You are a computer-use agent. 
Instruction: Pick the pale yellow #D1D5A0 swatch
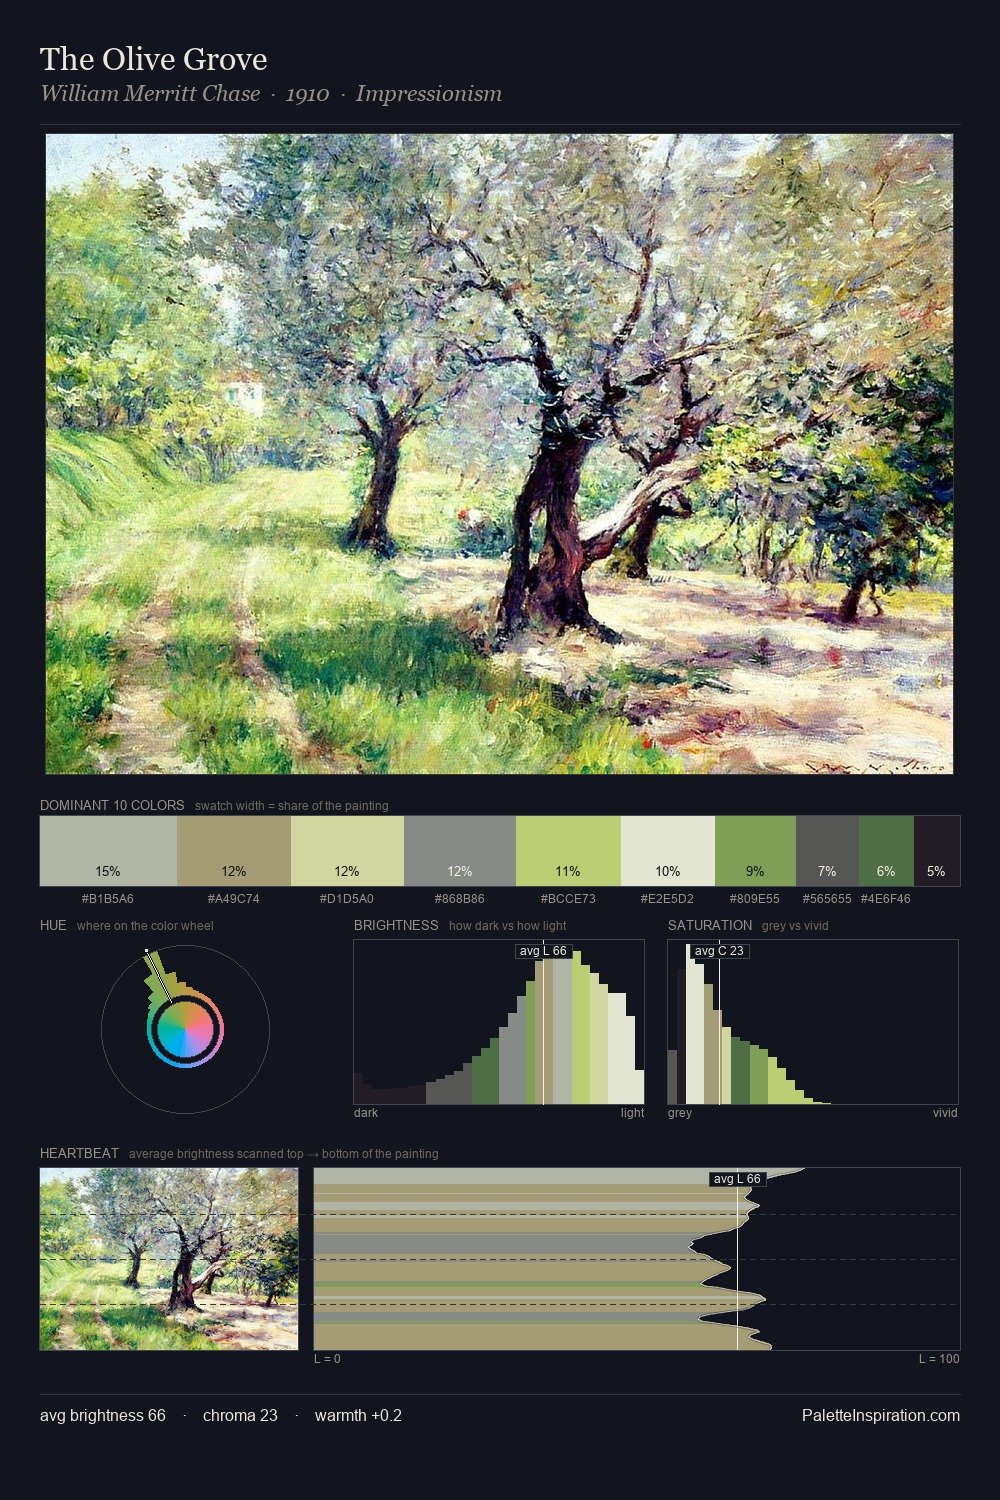347,851
